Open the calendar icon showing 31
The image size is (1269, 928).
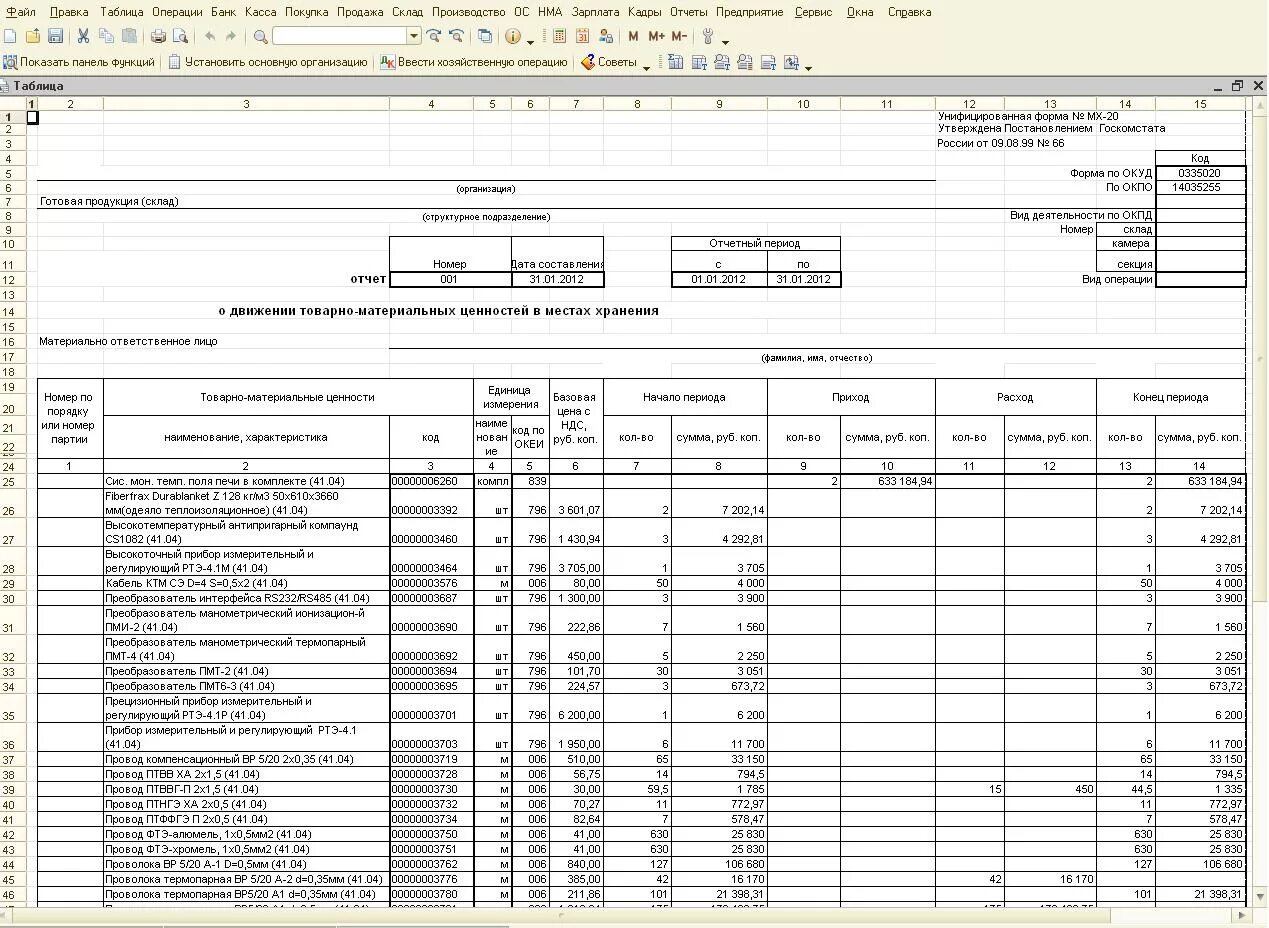pos(582,36)
